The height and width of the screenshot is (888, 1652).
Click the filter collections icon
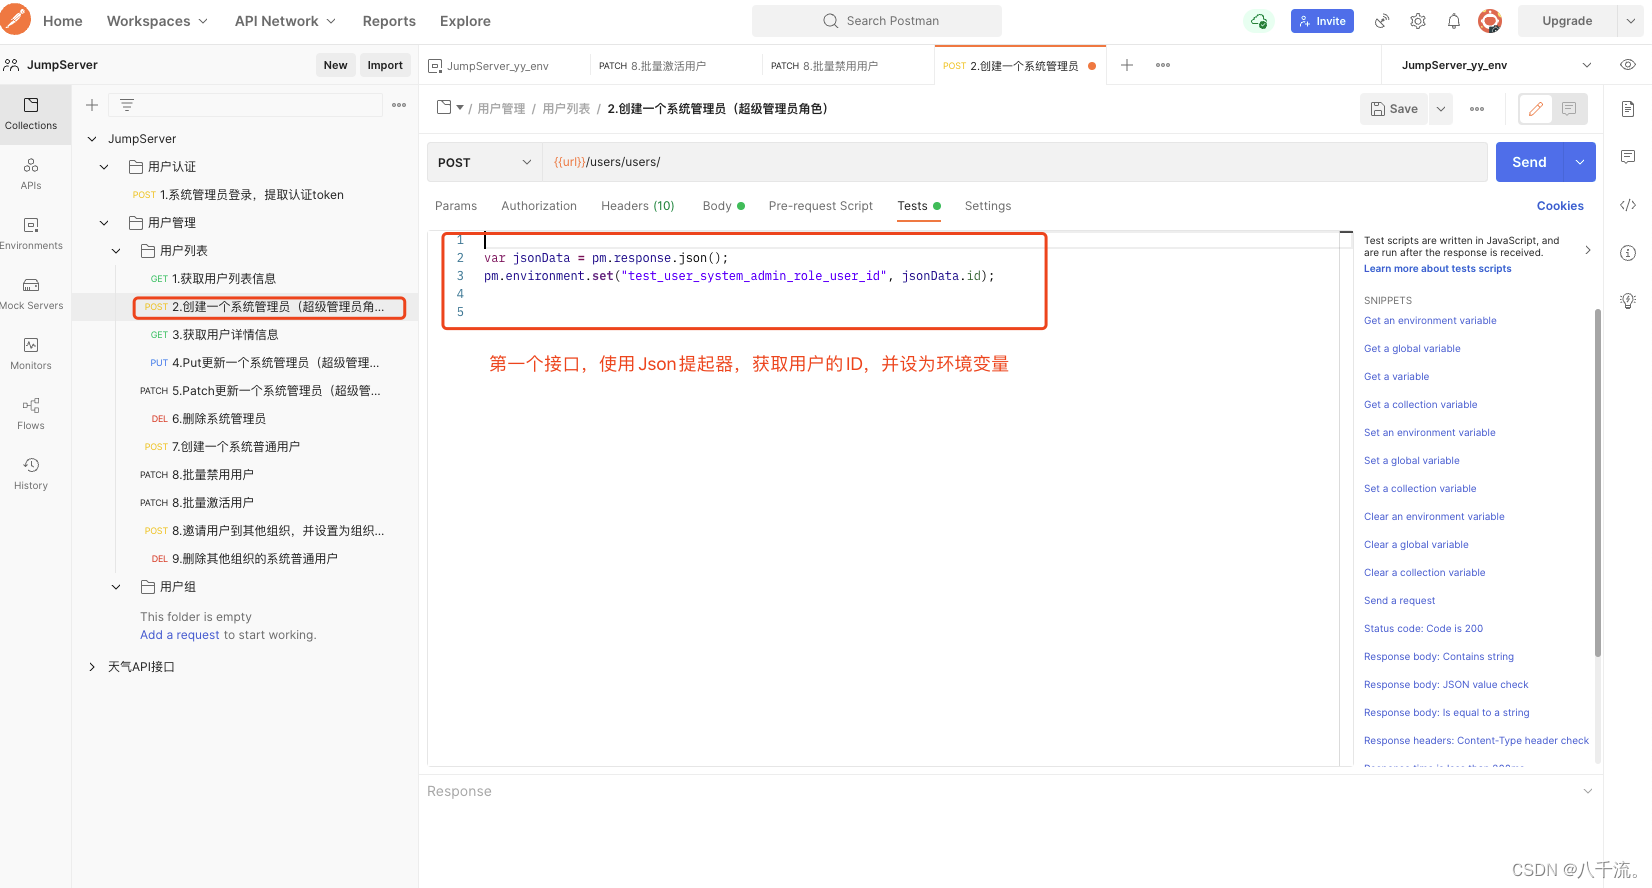point(127,105)
